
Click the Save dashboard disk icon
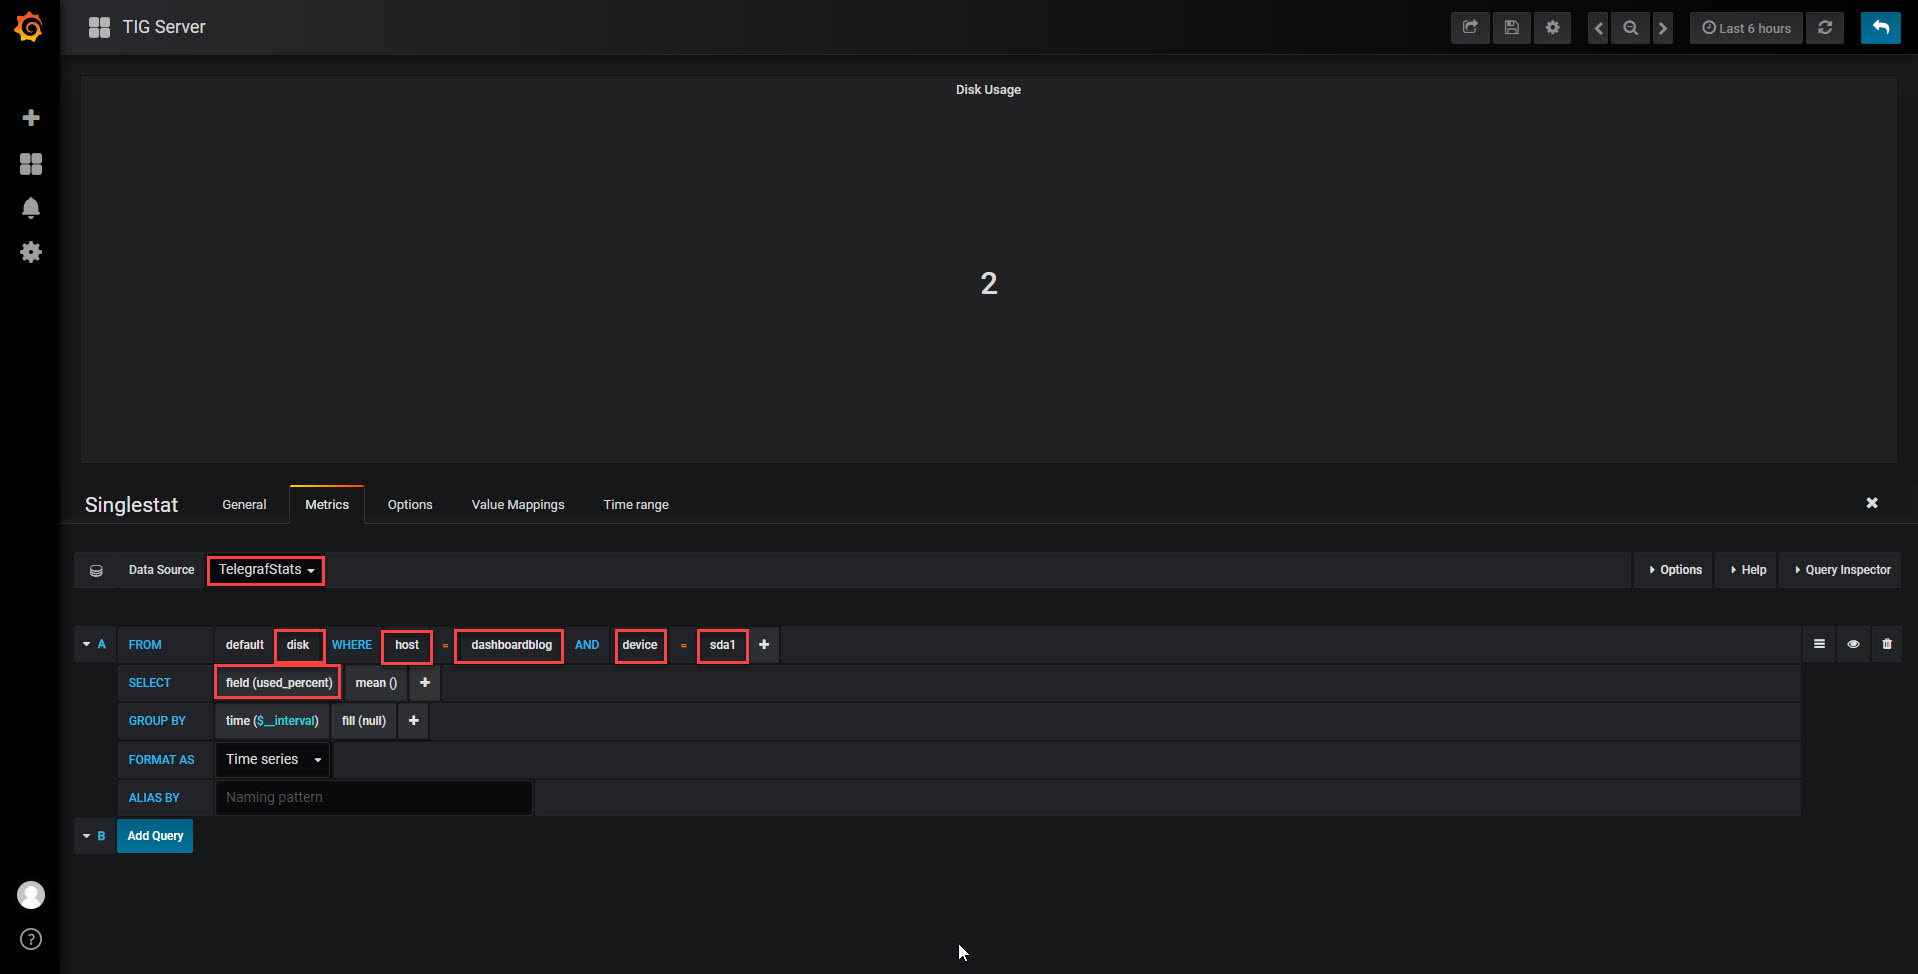[x=1511, y=28]
